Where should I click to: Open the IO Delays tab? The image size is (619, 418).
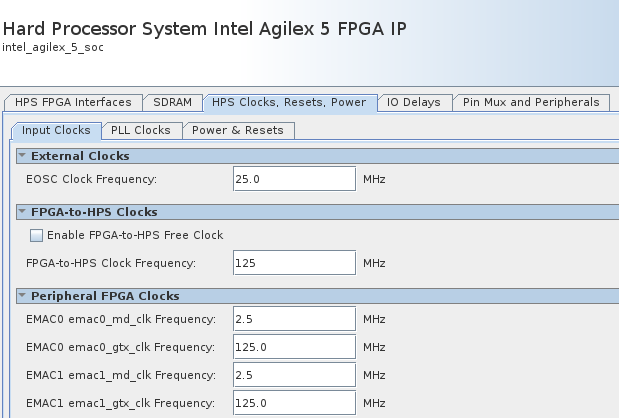(x=415, y=102)
